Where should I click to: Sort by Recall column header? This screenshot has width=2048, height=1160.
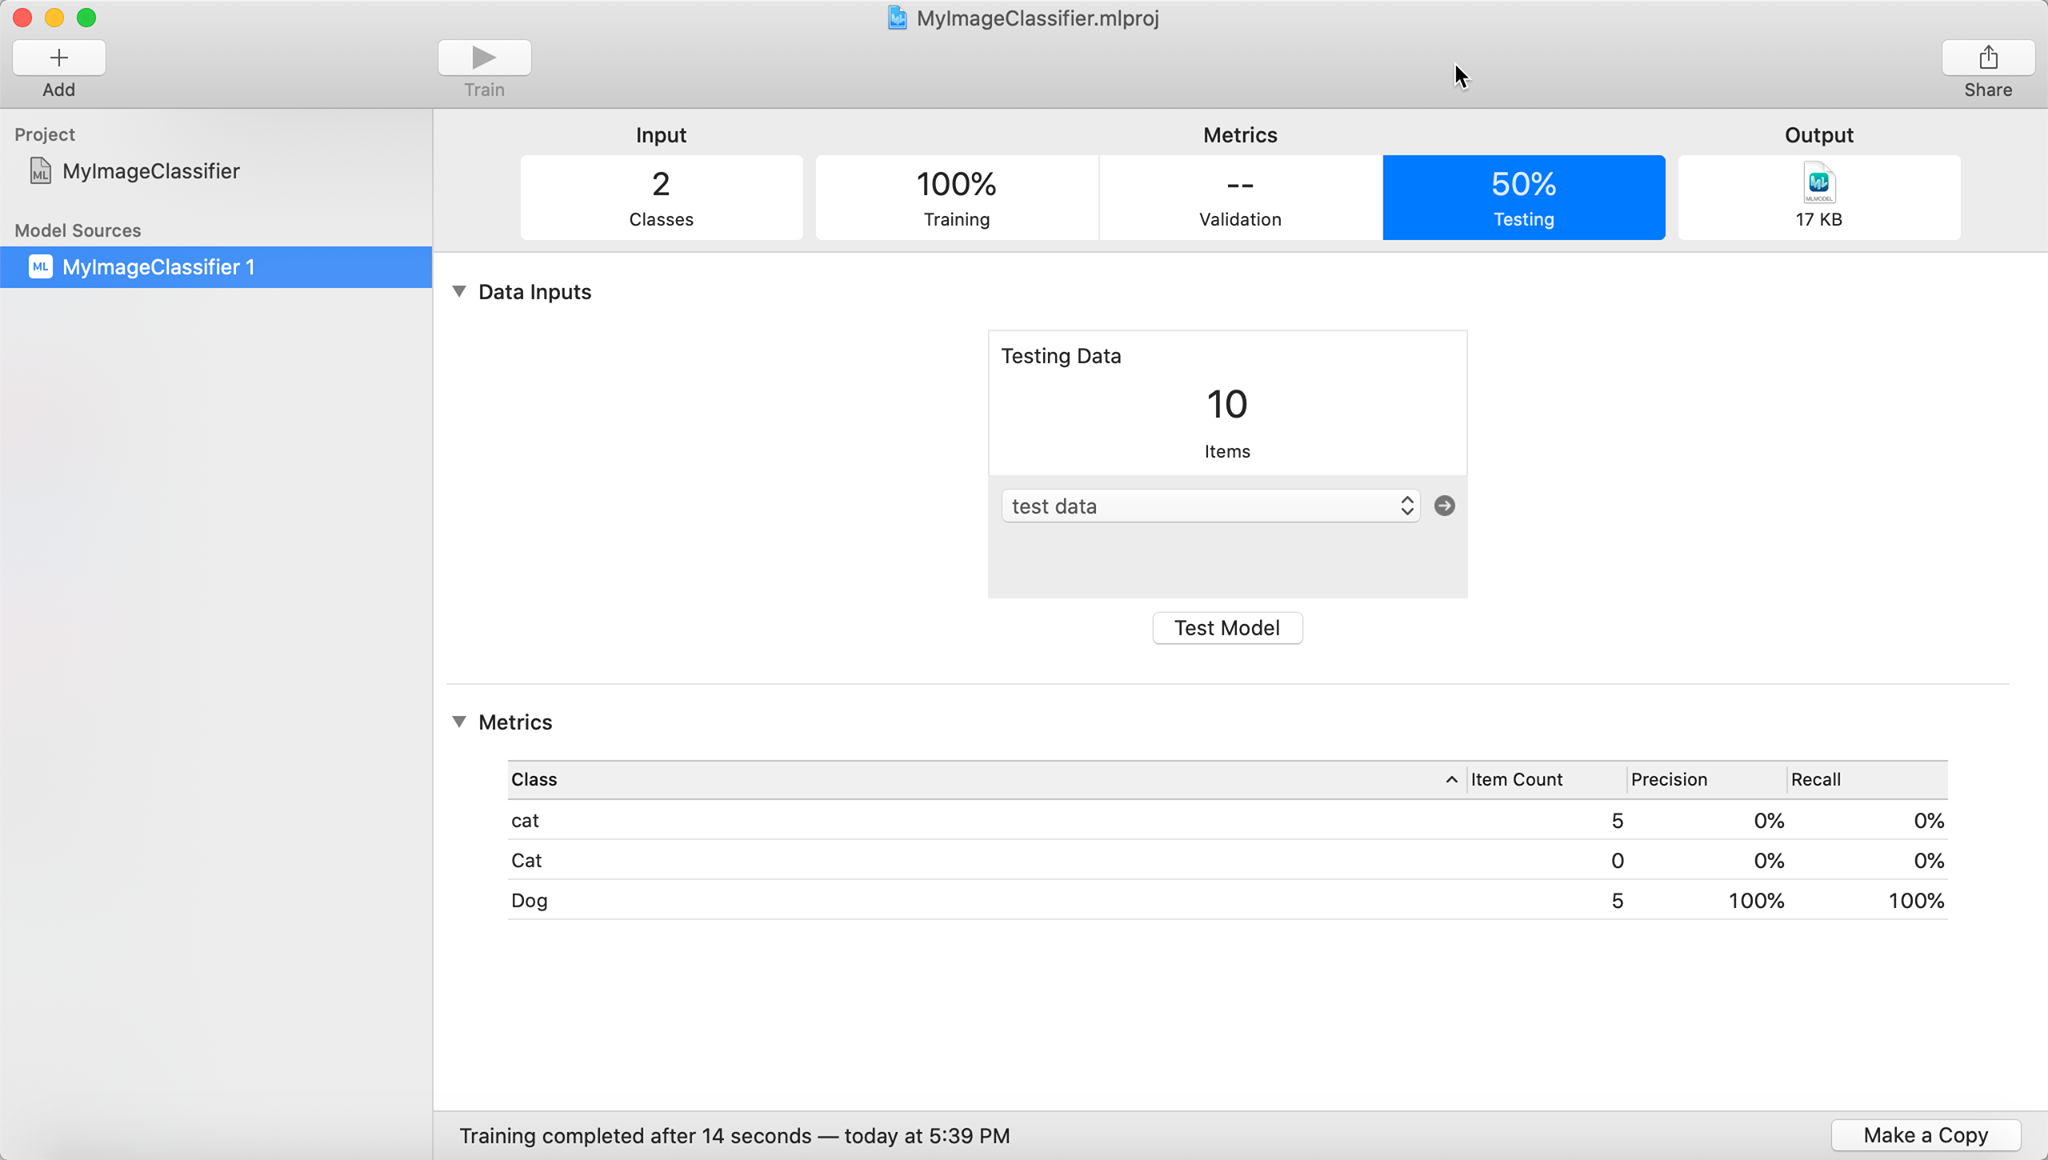[x=1866, y=780]
